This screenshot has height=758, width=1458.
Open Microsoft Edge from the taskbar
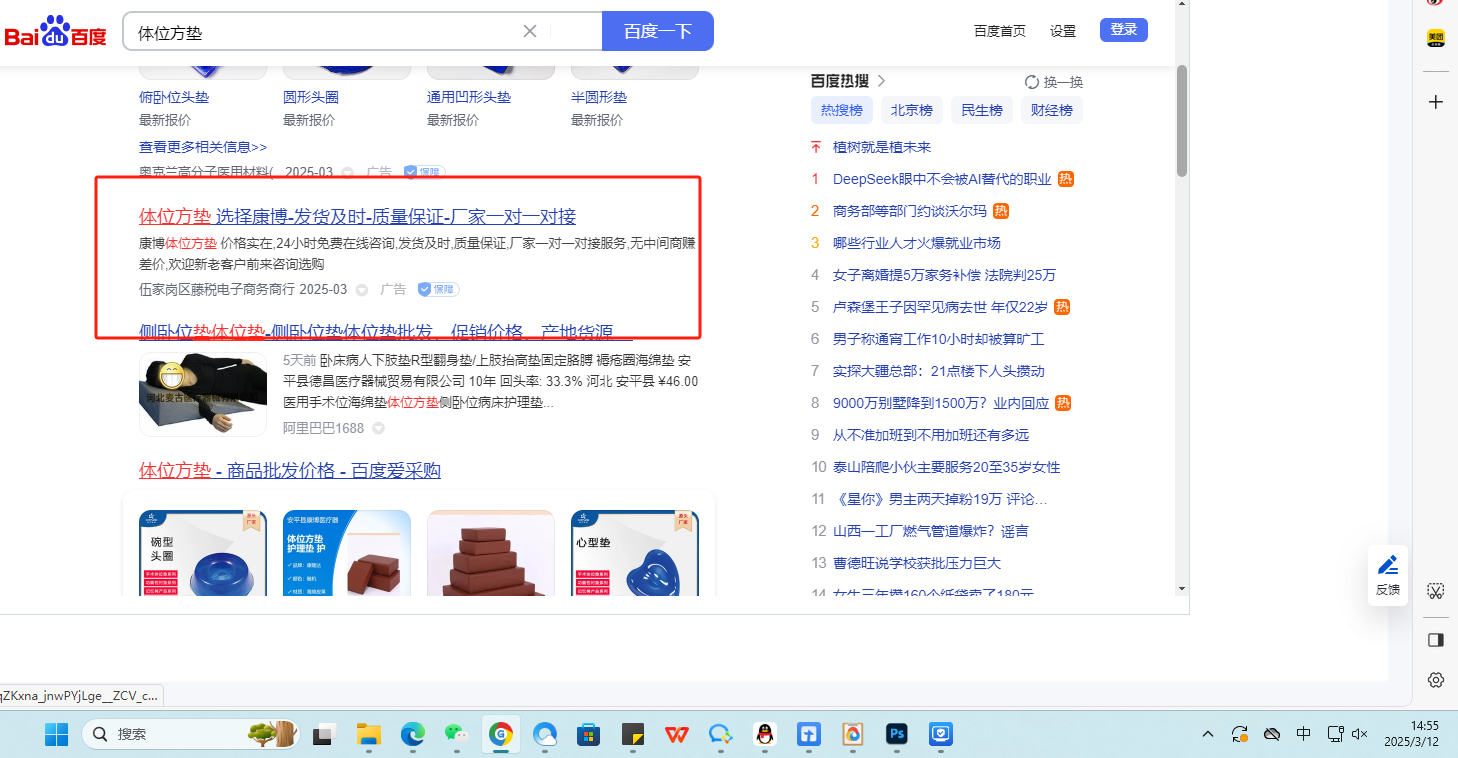[x=413, y=734]
